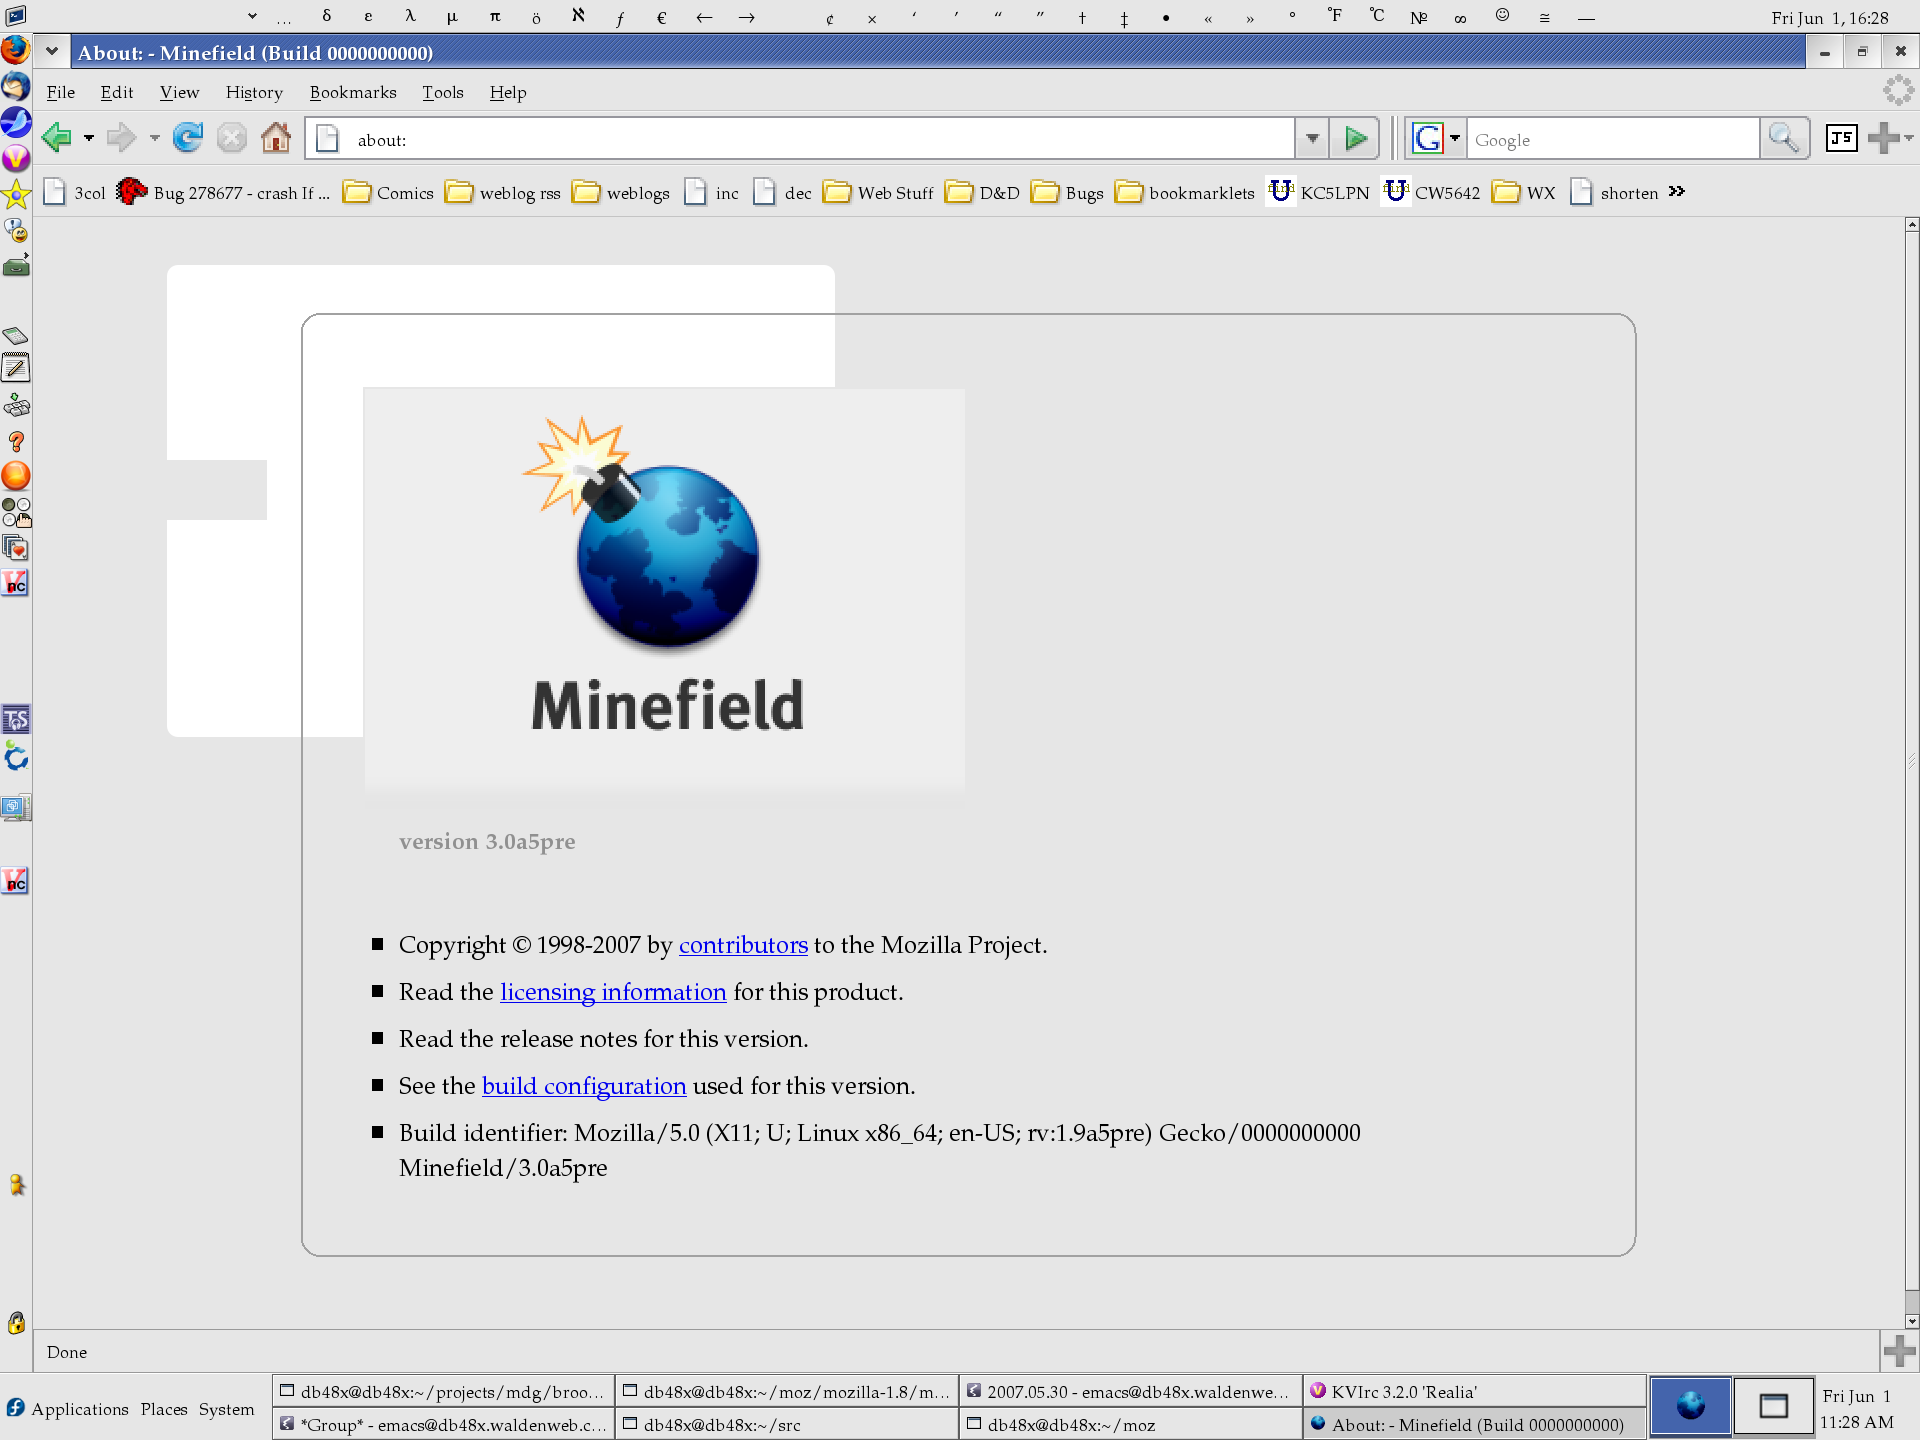Click the magnifying glass search button
Viewport: 1920px width, 1440px height.
(1784, 139)
